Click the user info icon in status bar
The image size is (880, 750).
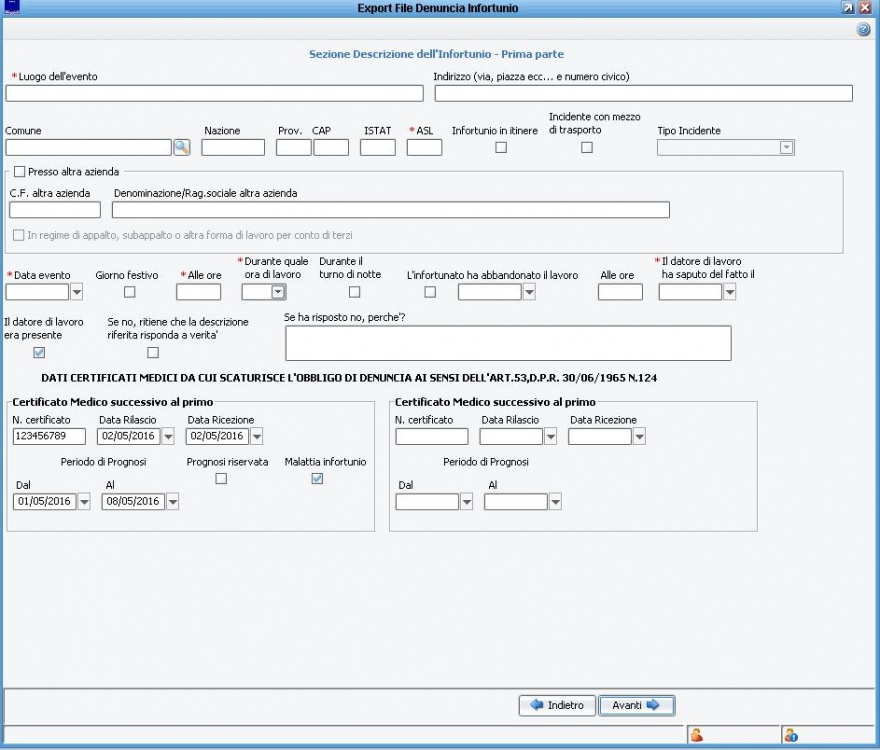[790, 735]
